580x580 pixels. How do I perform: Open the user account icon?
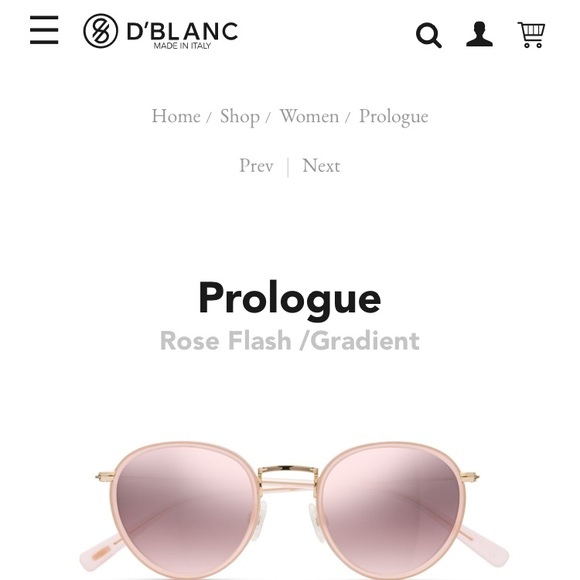(x=479, y=34)
